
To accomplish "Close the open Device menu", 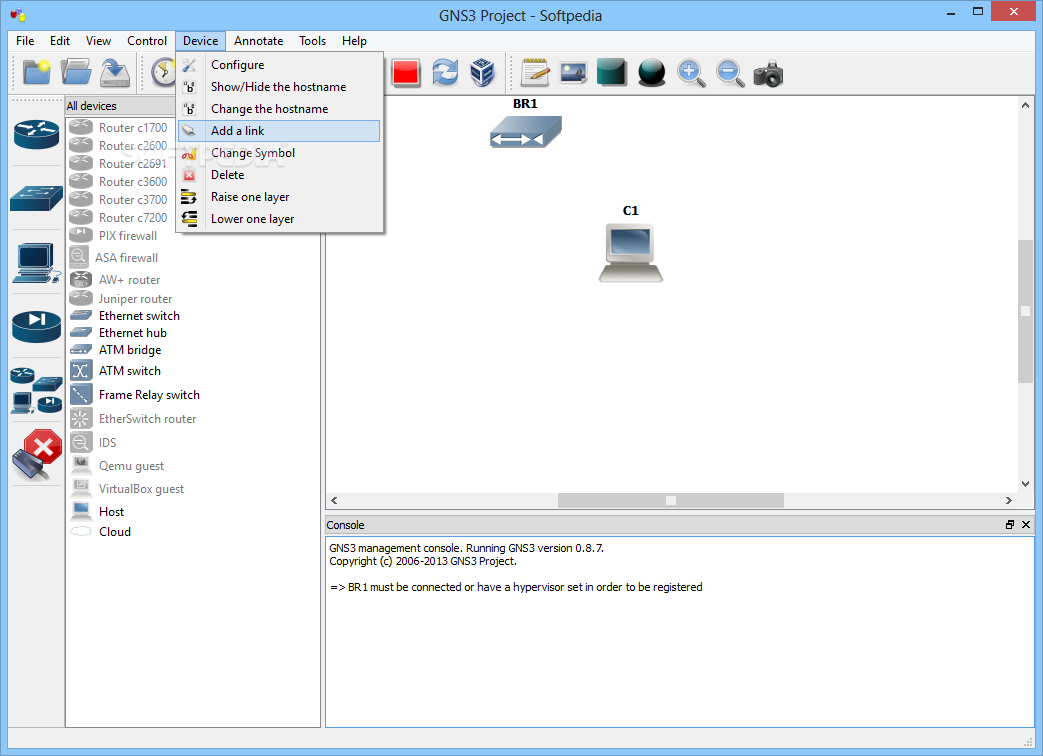I will (200, 41).
